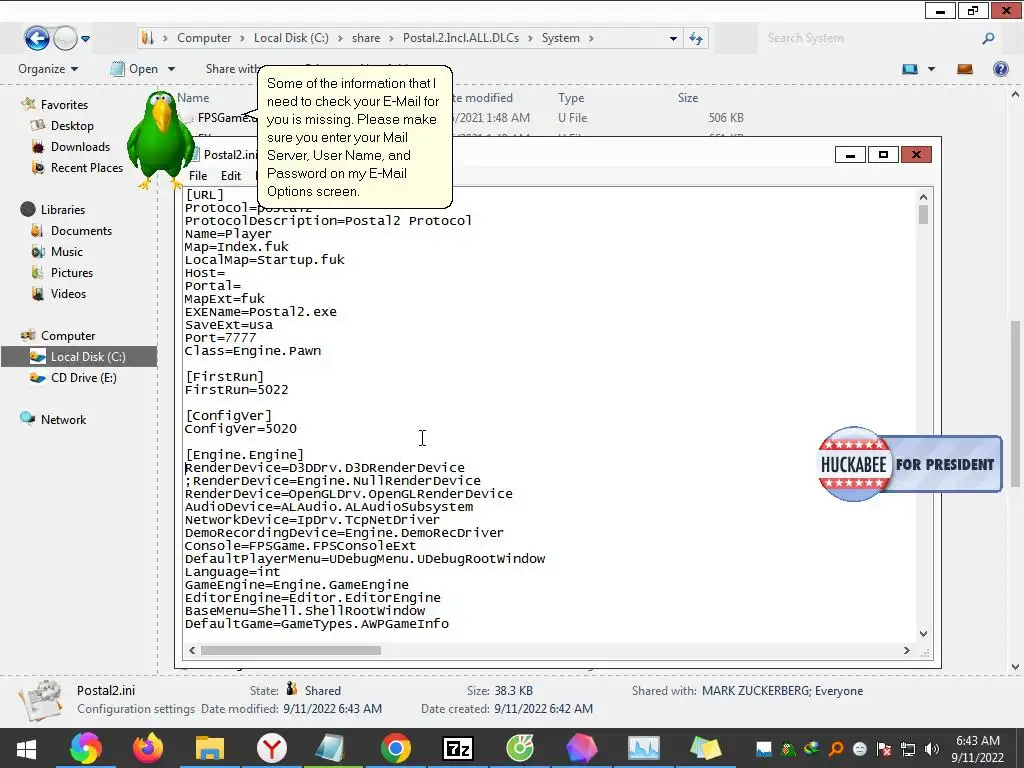Open the Organize dropdown menu

(x=48, y=69)
